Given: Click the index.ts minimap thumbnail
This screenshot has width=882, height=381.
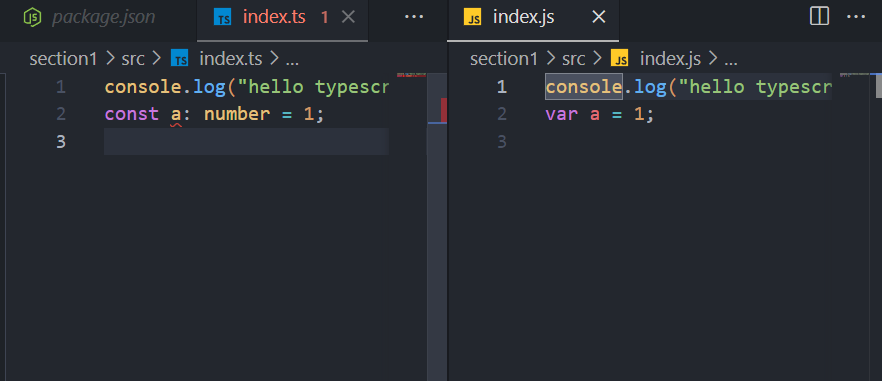Looking at the screenshot, I should [411, 75].
